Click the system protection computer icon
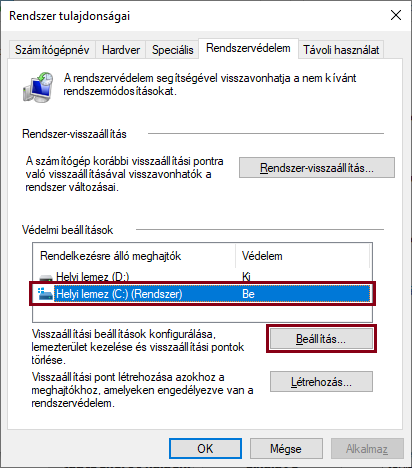 click(38, 87)
